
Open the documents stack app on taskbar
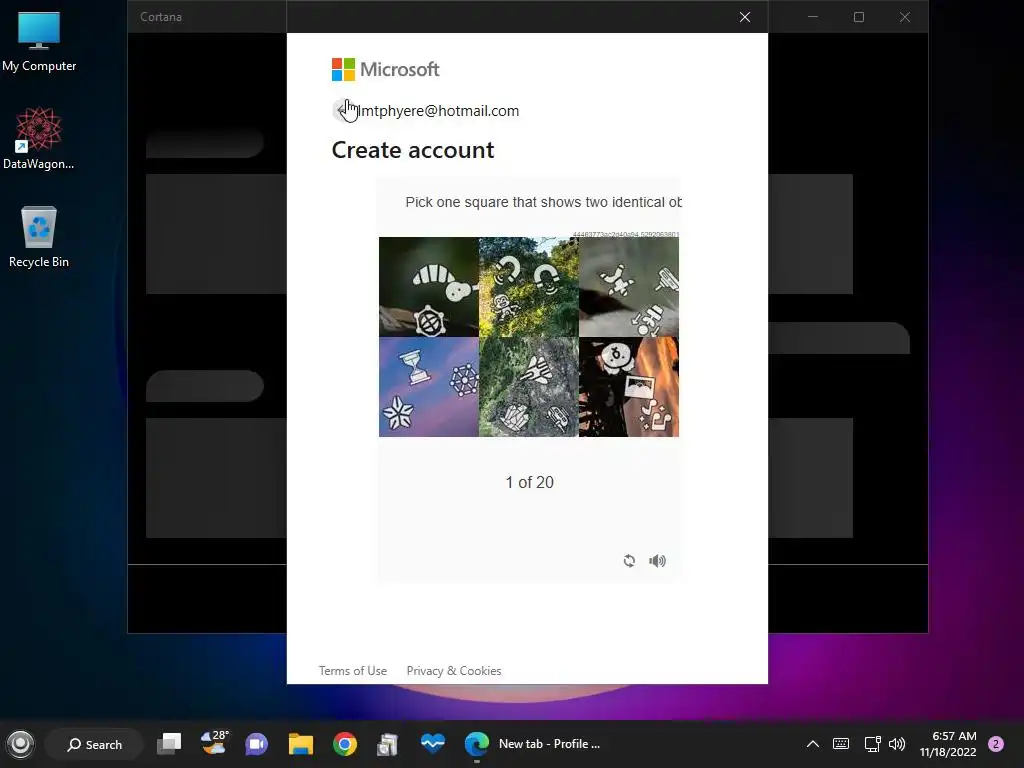tap(388, 744)
